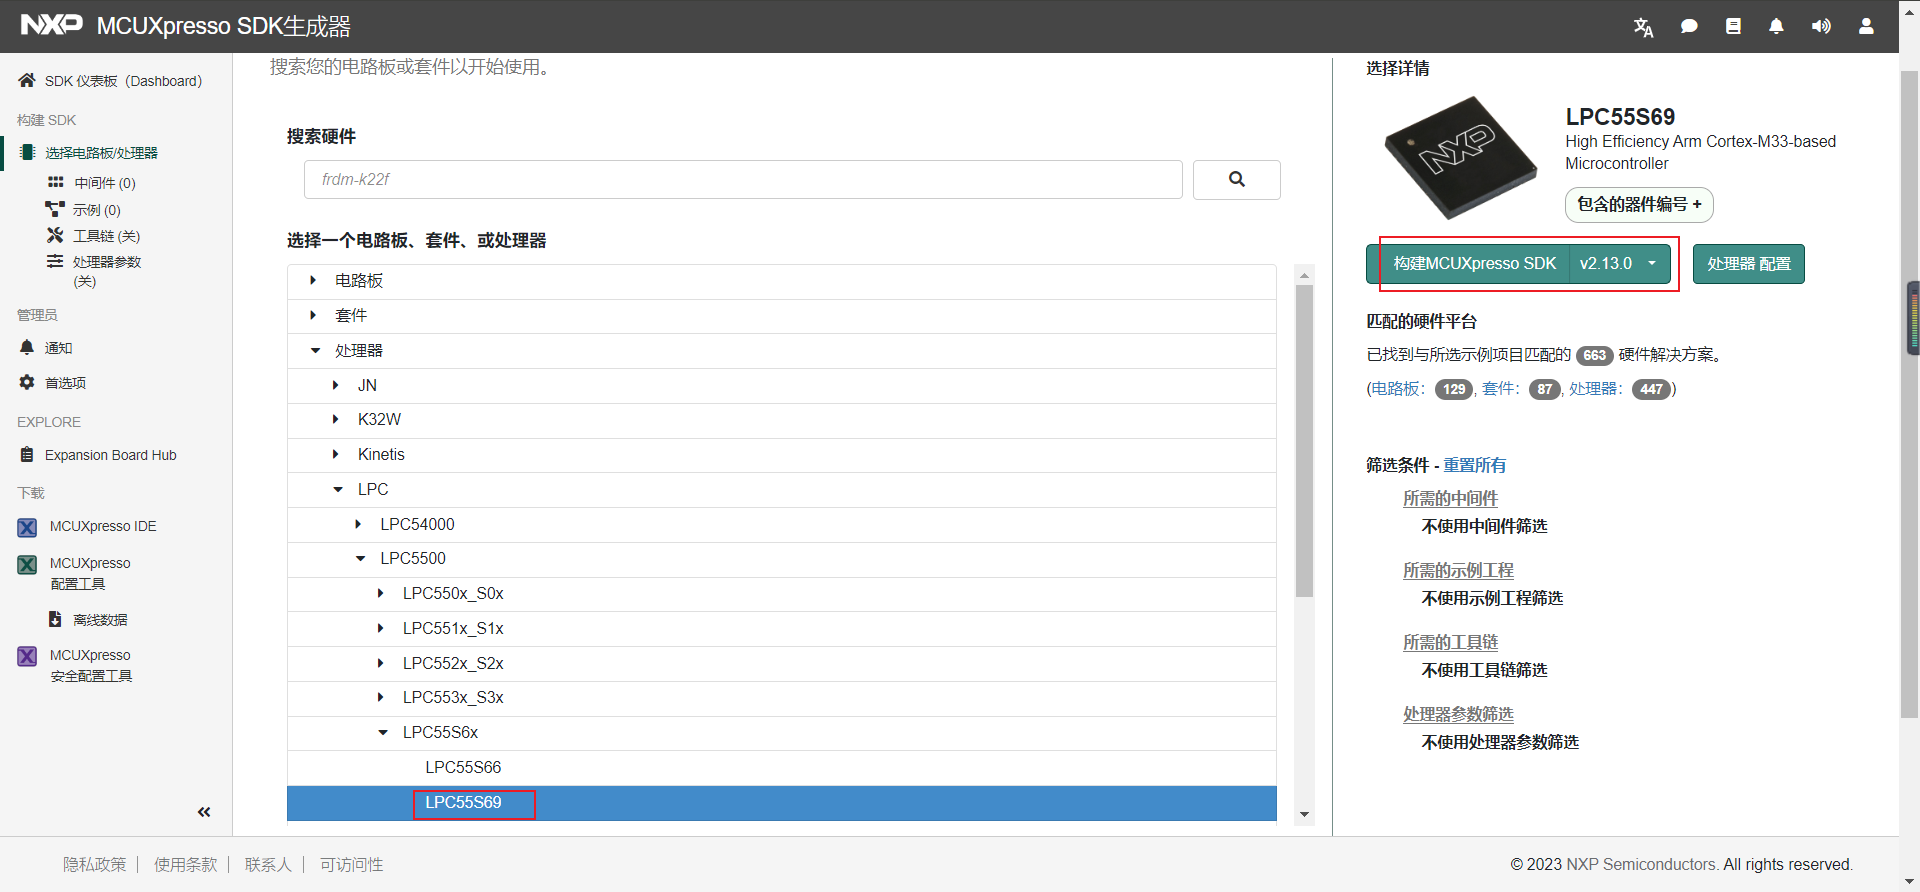The width and height of the screenshot is (1920, 892).
Task: Collapse the sidebar with double-chevron icon
Action: coord(204,812)
